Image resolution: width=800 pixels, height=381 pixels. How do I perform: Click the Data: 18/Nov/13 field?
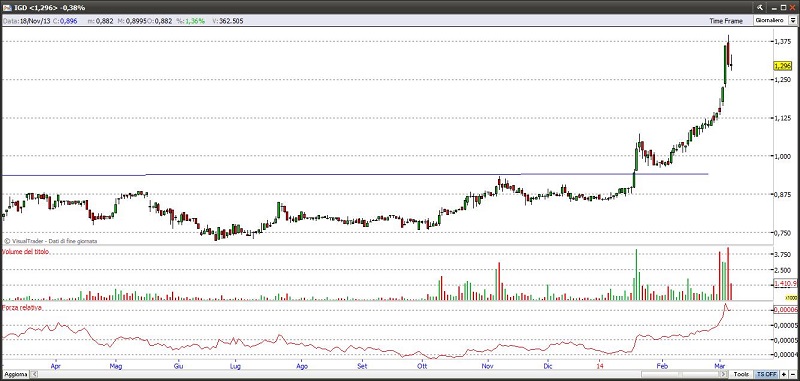tap(27, 21)
